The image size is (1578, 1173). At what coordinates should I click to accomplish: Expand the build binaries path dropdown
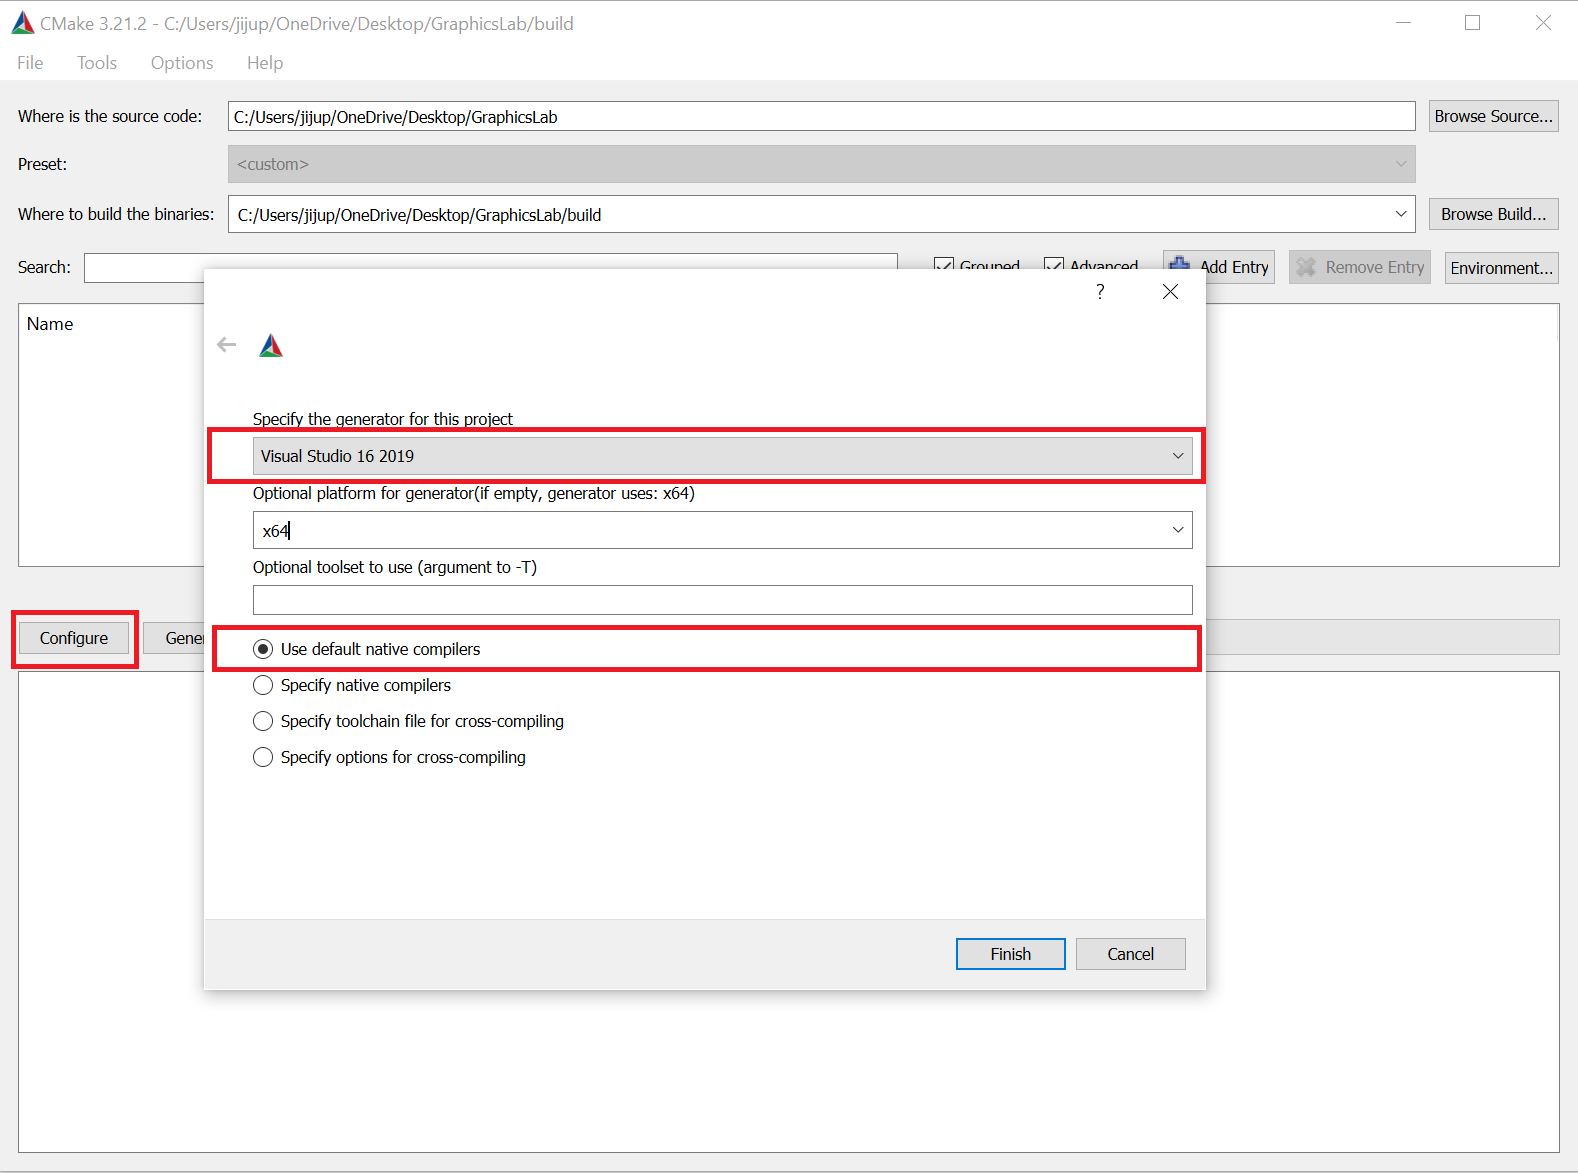[x=1401, y=214]
